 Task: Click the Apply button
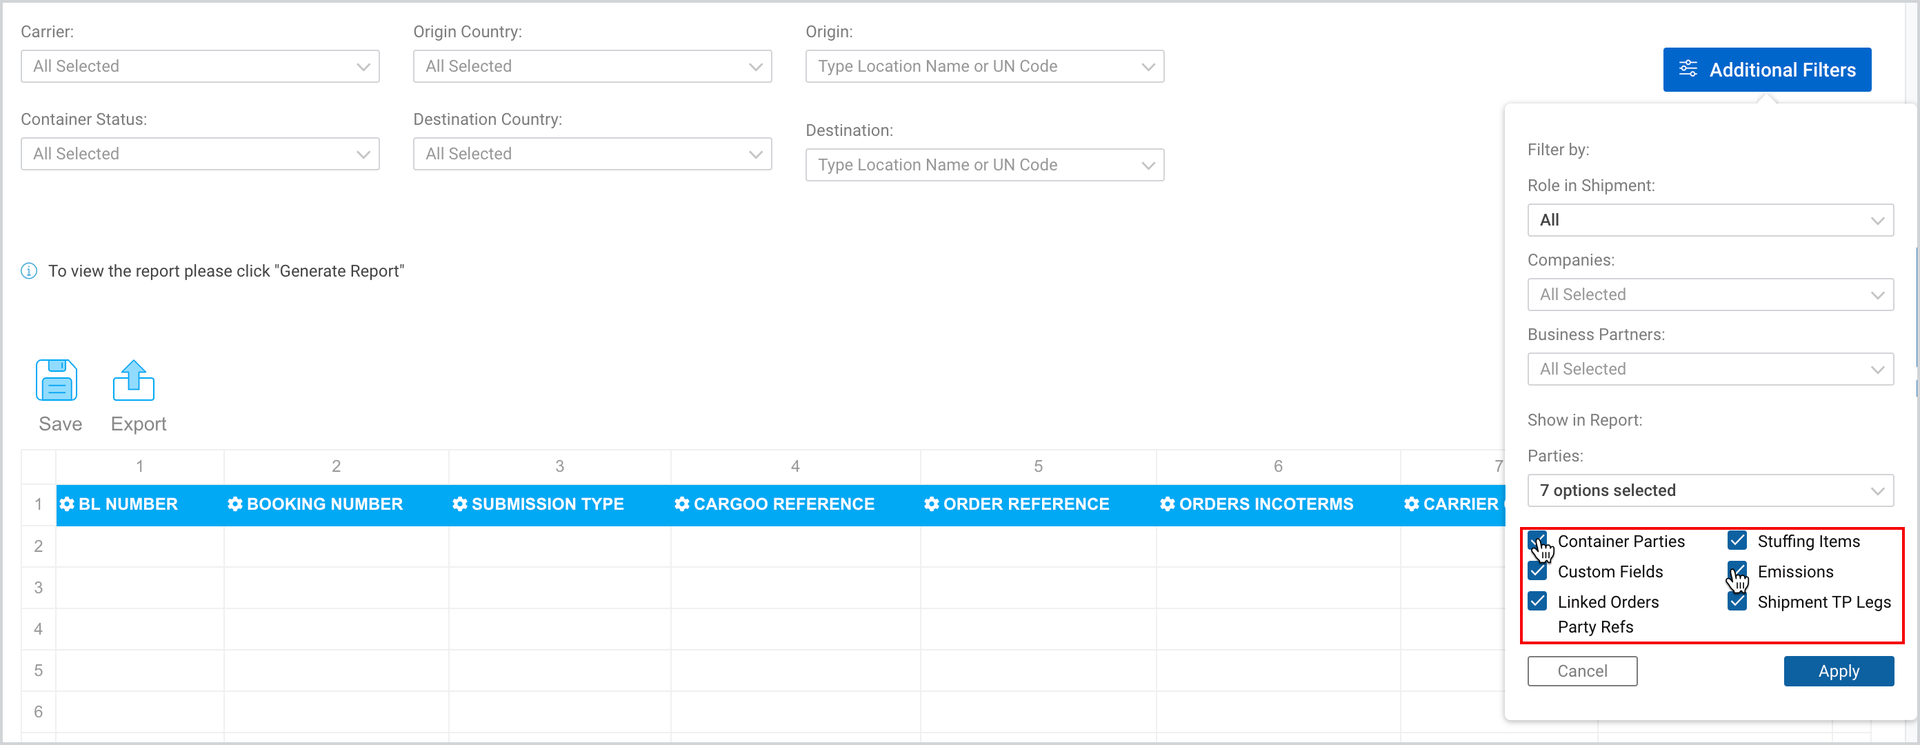1838,671
